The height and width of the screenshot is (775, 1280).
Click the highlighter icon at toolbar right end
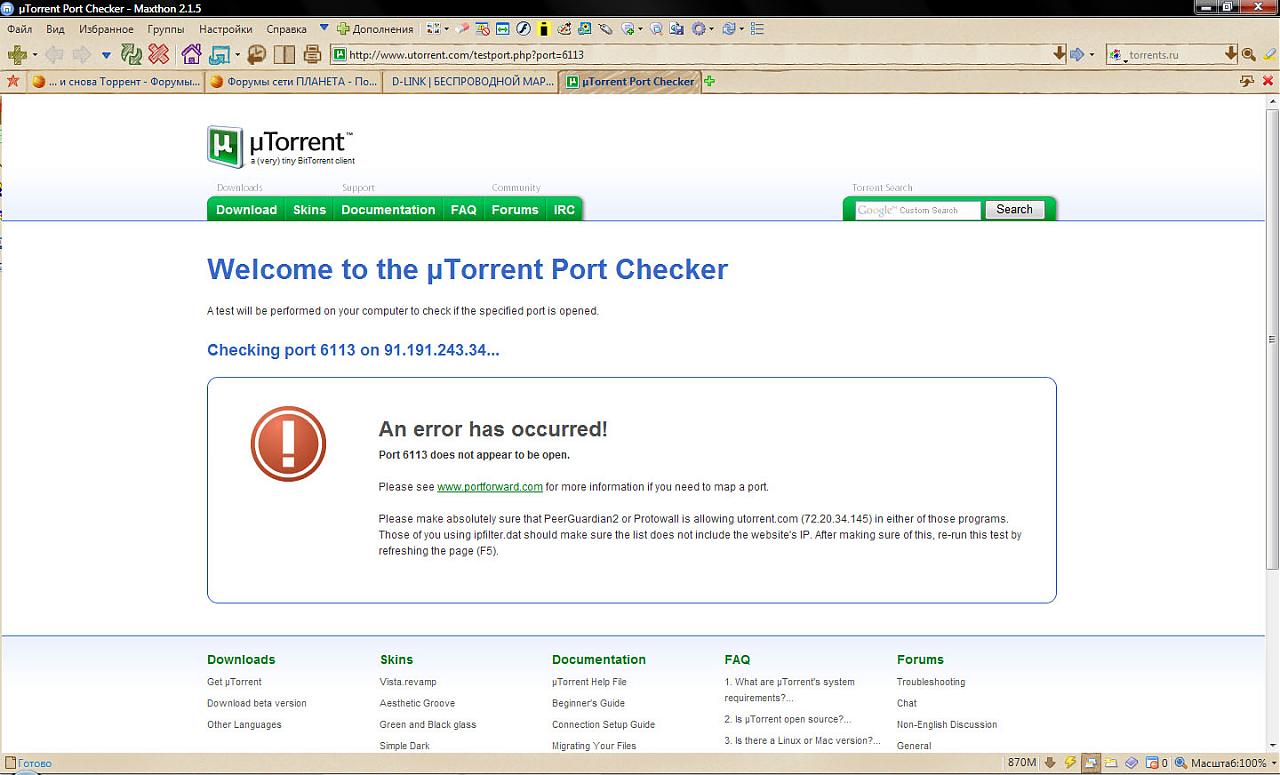pyautogui.click(x=1271, y=54)
